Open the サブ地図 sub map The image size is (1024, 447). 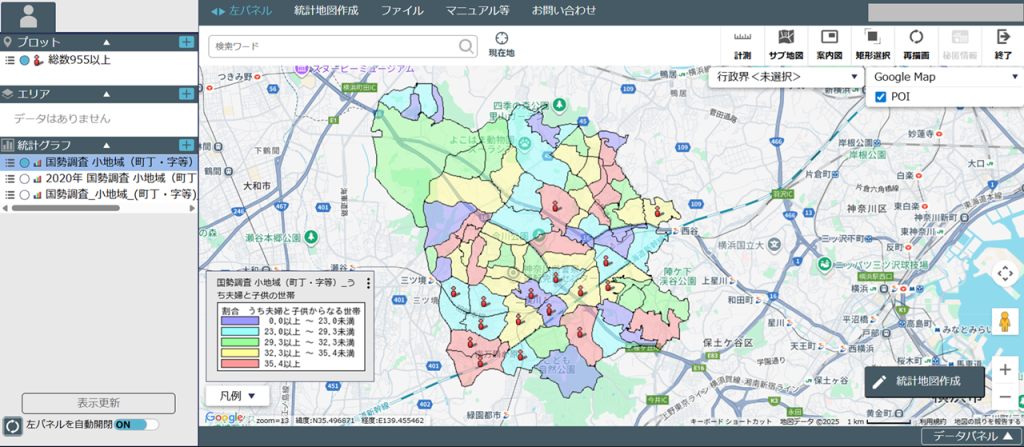[785, 43]
